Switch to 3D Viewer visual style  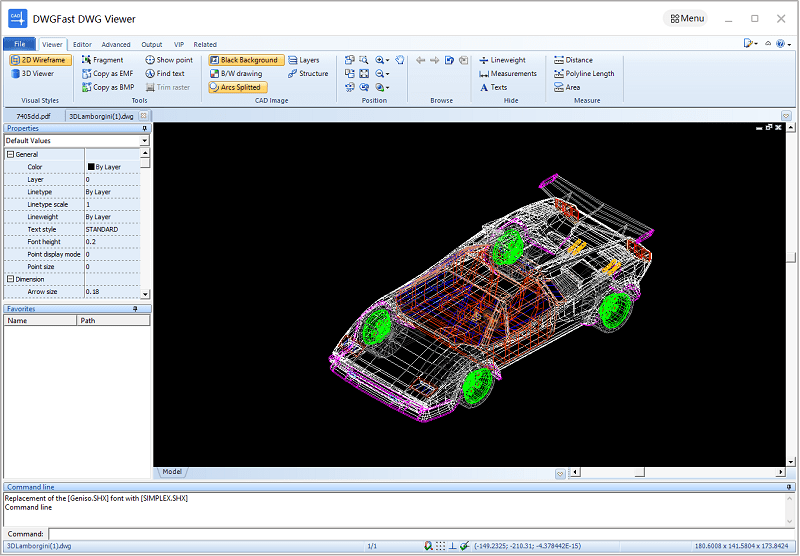pyautogui.click(x=32, y=73)
